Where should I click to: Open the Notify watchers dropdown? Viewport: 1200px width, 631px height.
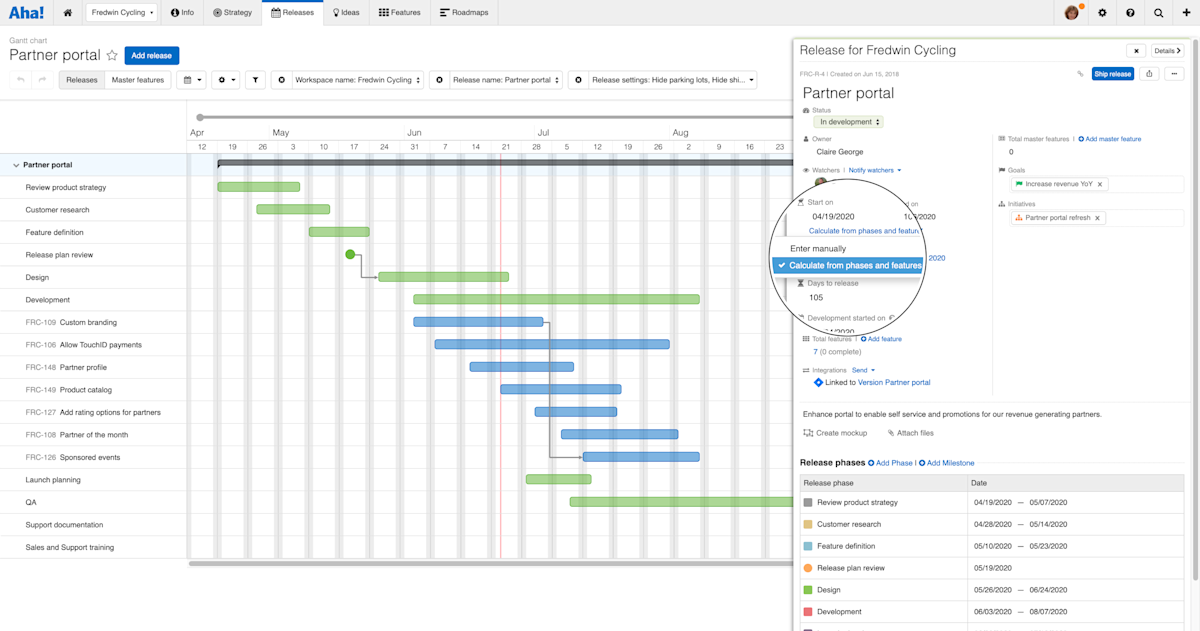(875, 170)
